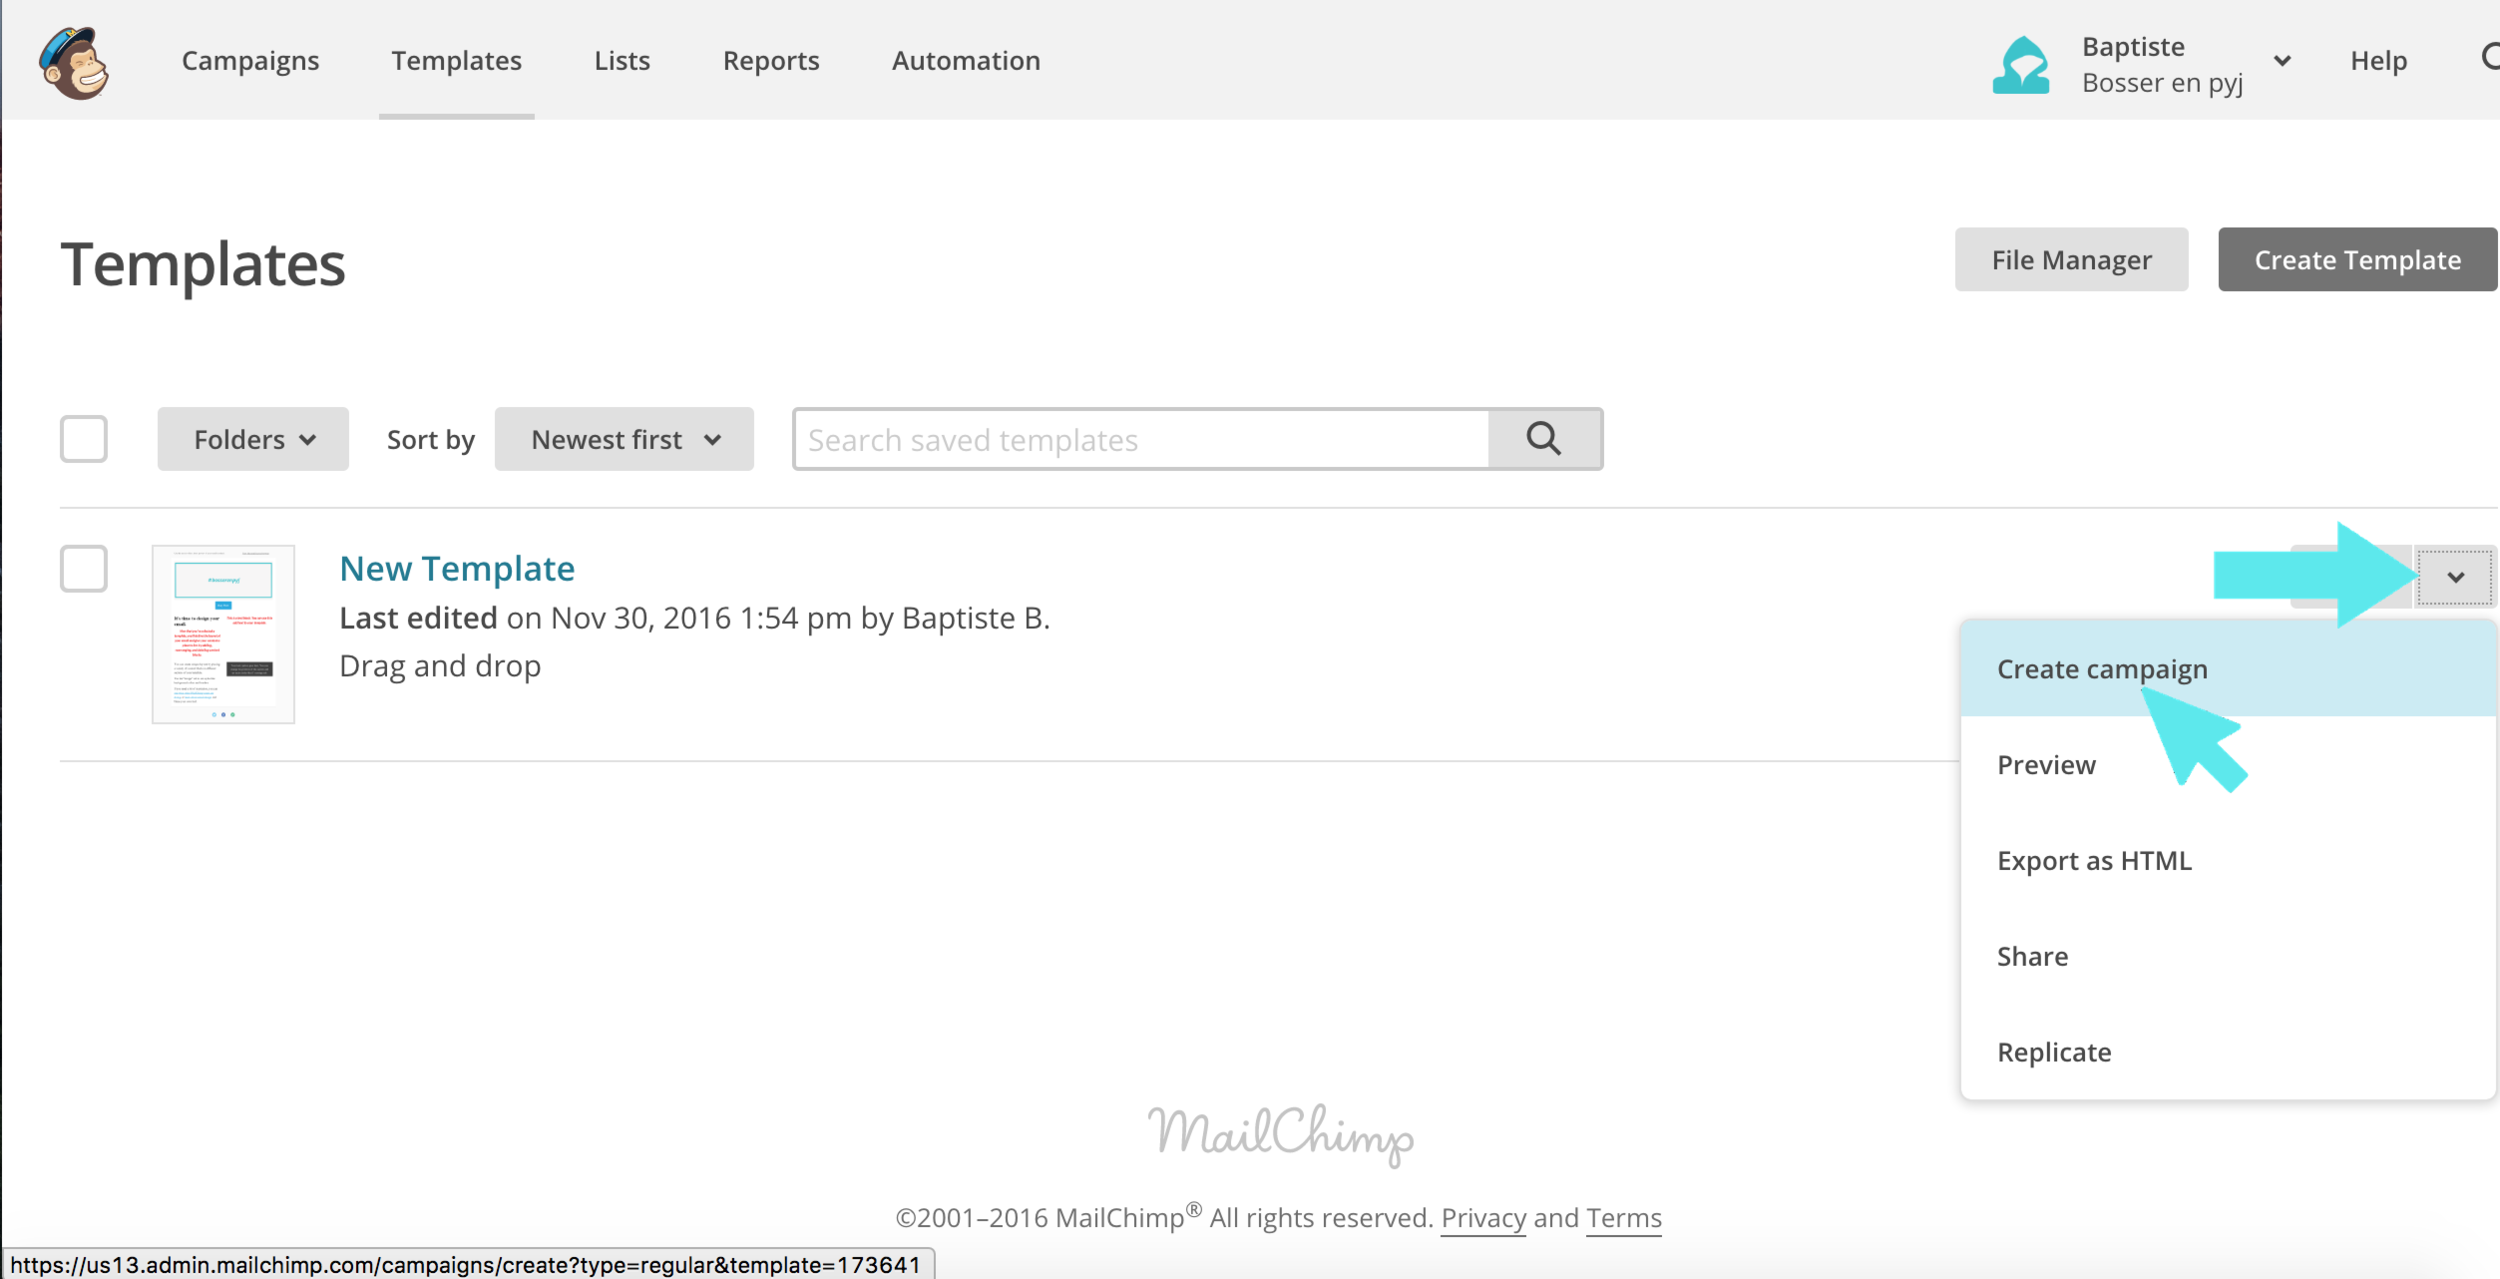The image size is (2500, 1279).
Task: Open the Folders dropdown
Action: click(x=253, y=439)
